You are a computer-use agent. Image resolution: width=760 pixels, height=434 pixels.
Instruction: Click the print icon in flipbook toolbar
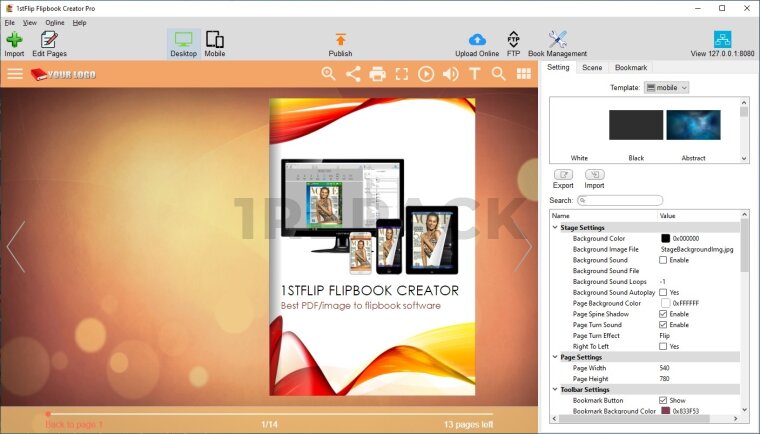(377, 74)
